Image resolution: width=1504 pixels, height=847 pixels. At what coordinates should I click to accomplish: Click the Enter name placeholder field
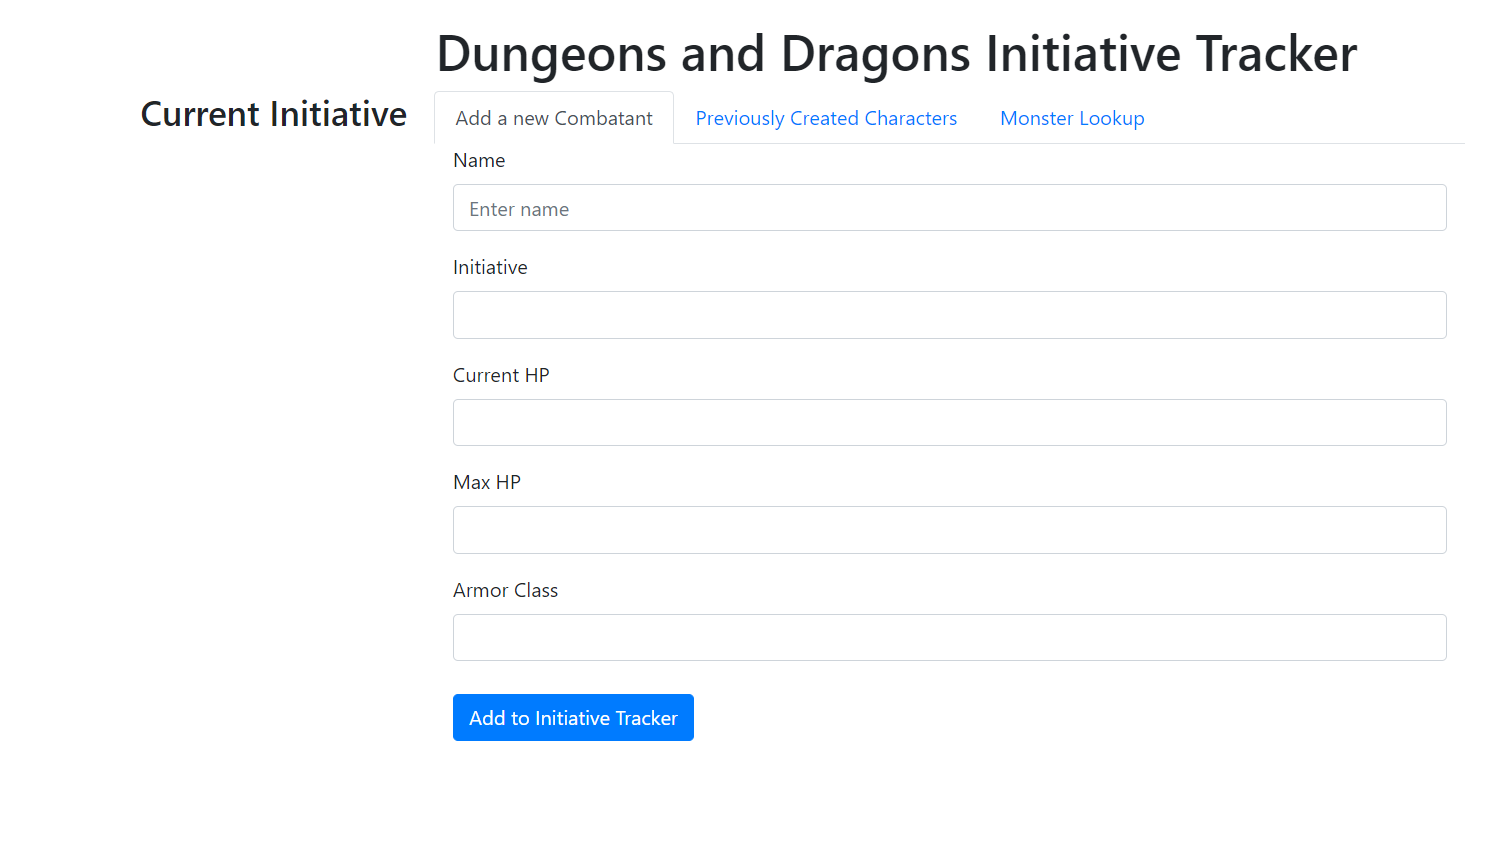[x=949, y=207]
